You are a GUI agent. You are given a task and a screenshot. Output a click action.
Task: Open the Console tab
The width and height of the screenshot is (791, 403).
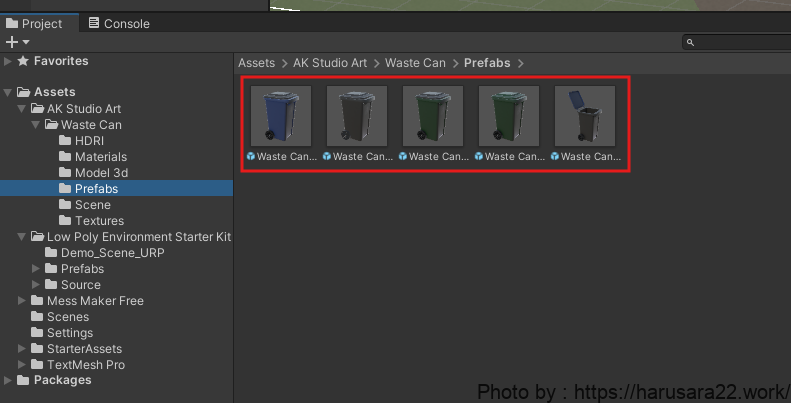pyautogui.click(x=118, y=23)
